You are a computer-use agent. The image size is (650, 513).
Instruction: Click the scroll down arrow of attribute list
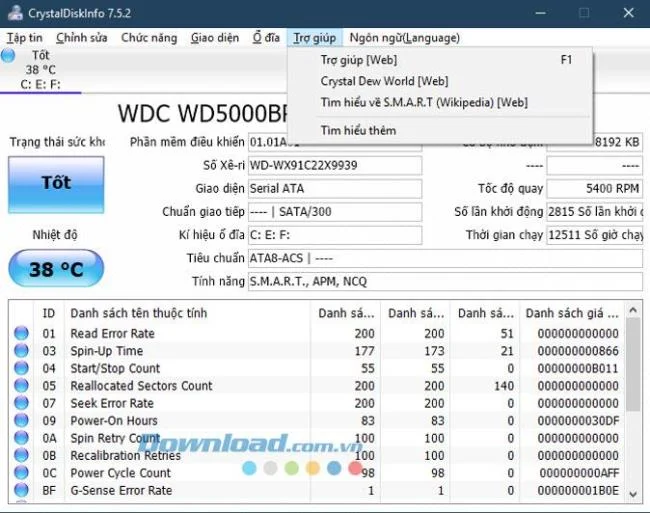(633, 494)
